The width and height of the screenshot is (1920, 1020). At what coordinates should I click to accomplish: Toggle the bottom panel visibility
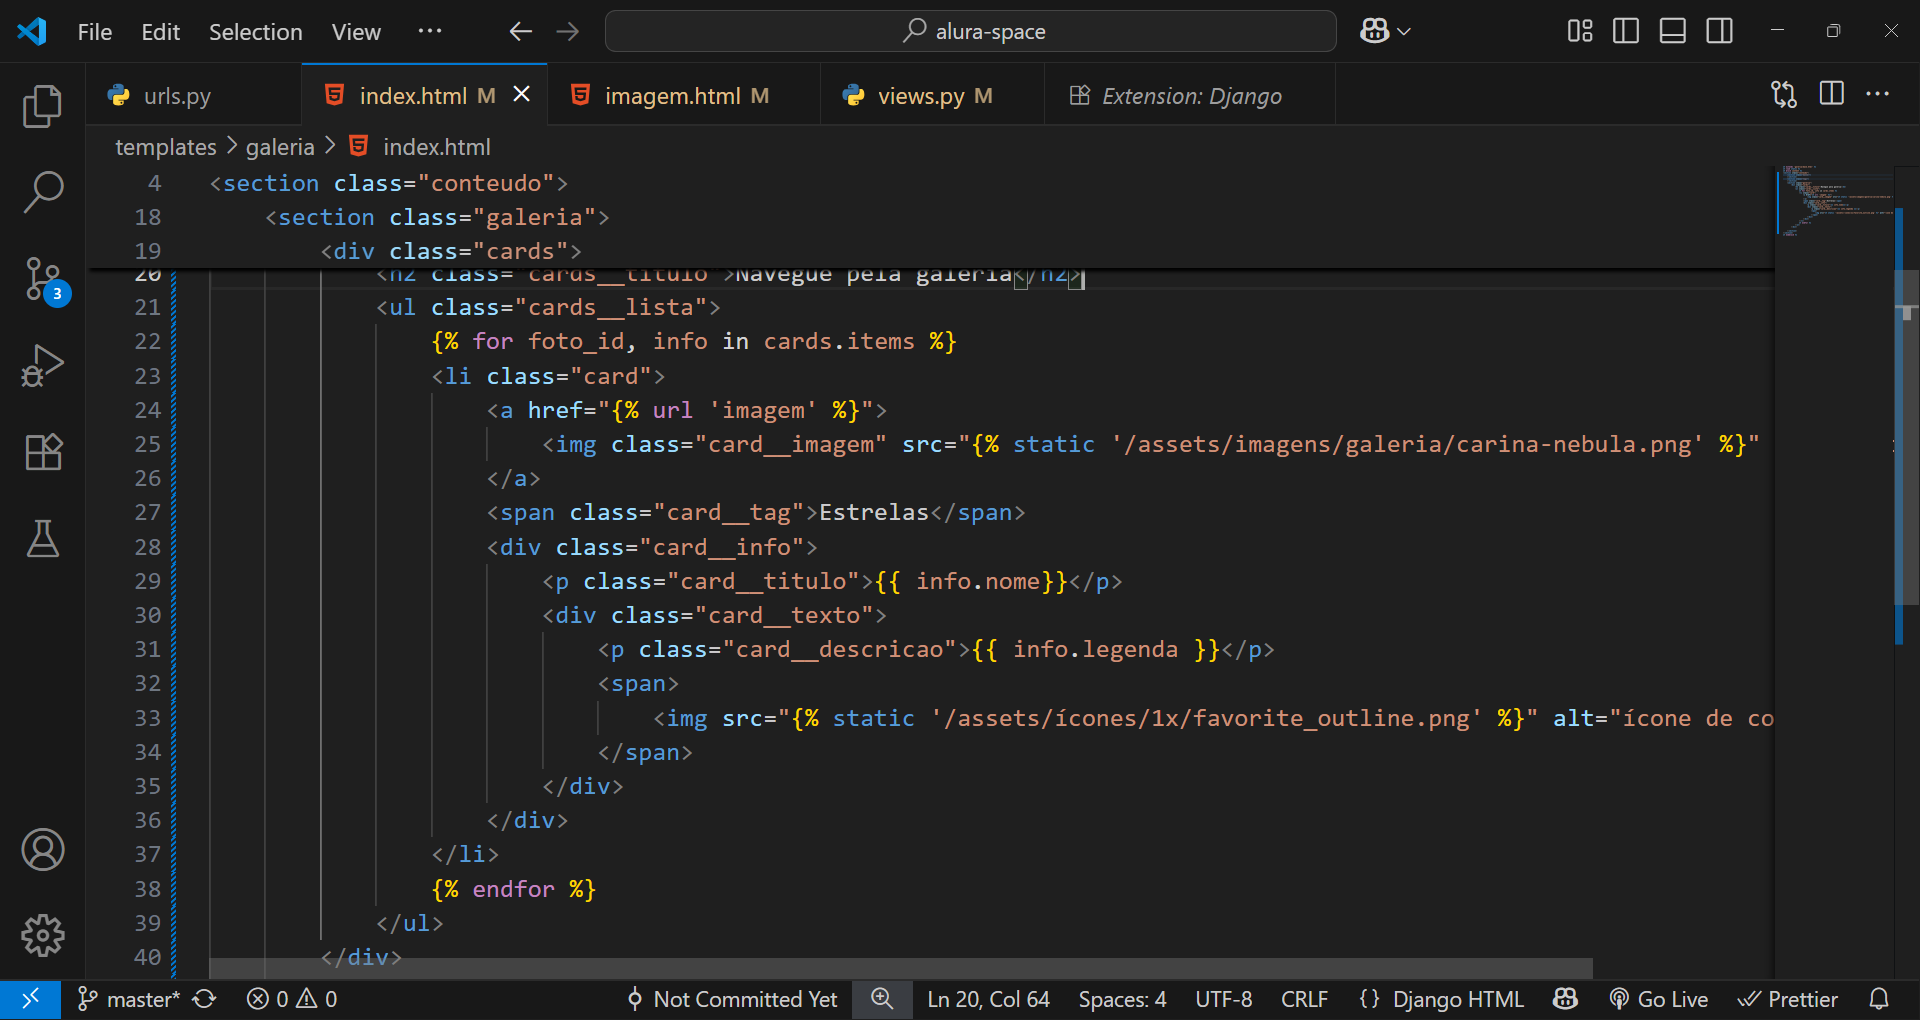1673,31
